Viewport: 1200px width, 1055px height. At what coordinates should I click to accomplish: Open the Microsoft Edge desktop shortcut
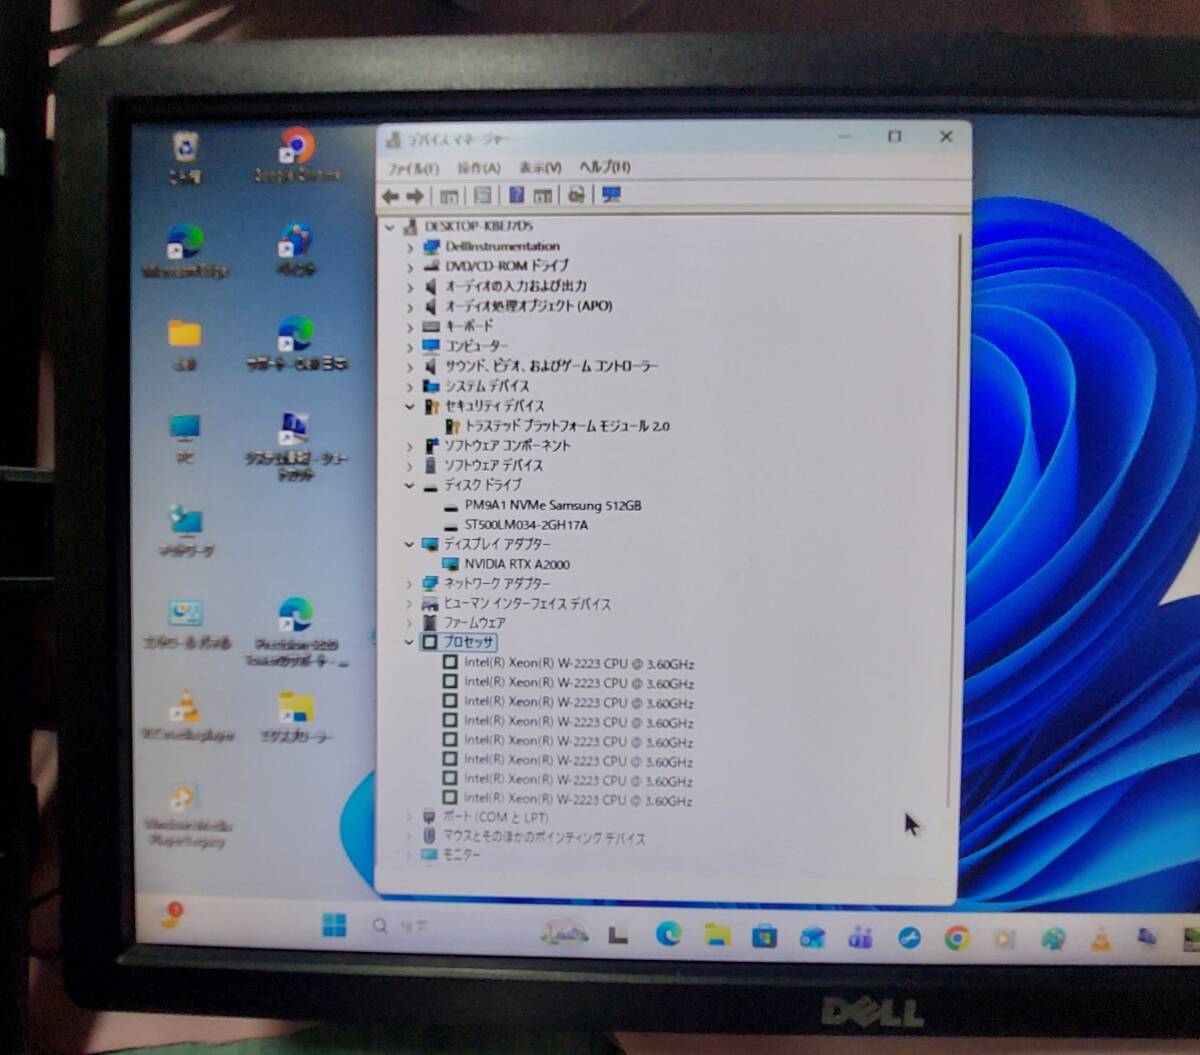[x=185, y=250]
